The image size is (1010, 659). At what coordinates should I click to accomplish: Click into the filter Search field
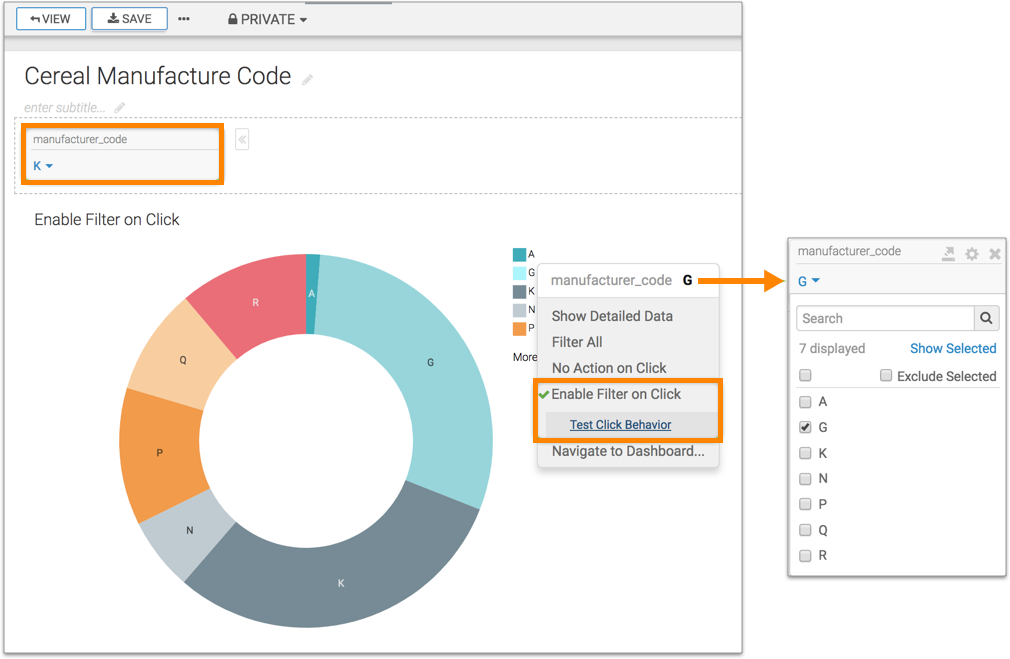tap(885, 318)
